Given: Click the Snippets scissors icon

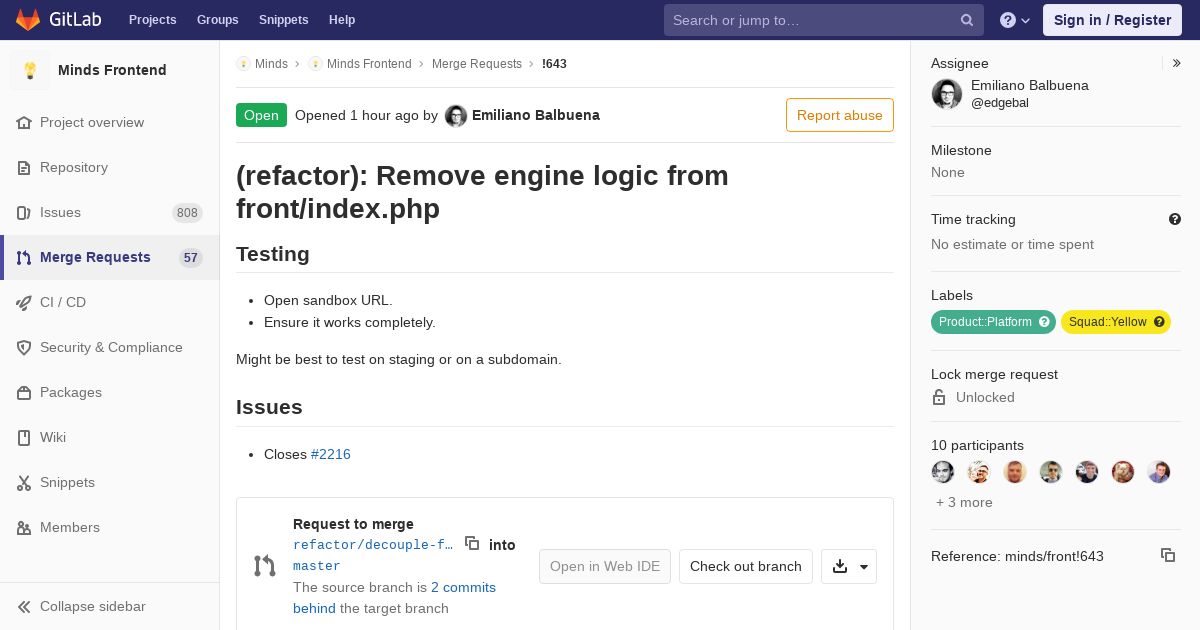Looking at the screenshot, I should pos(24,482).
